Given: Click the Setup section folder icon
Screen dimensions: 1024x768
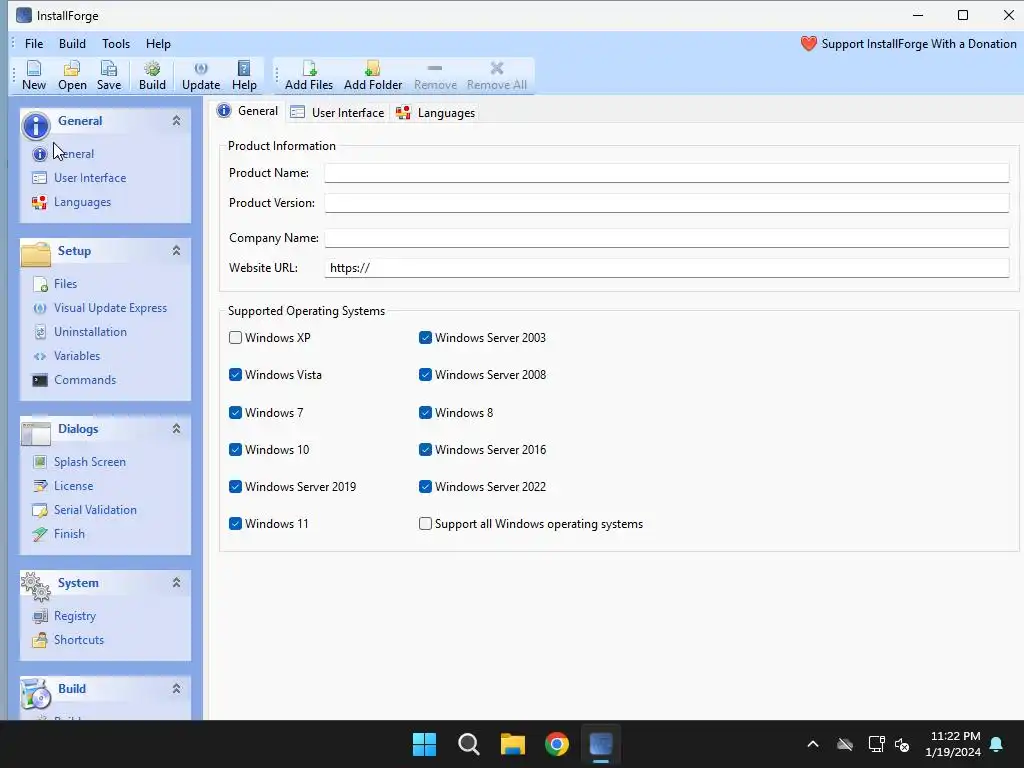Looking at the screenshot, I should click(36, 254).
